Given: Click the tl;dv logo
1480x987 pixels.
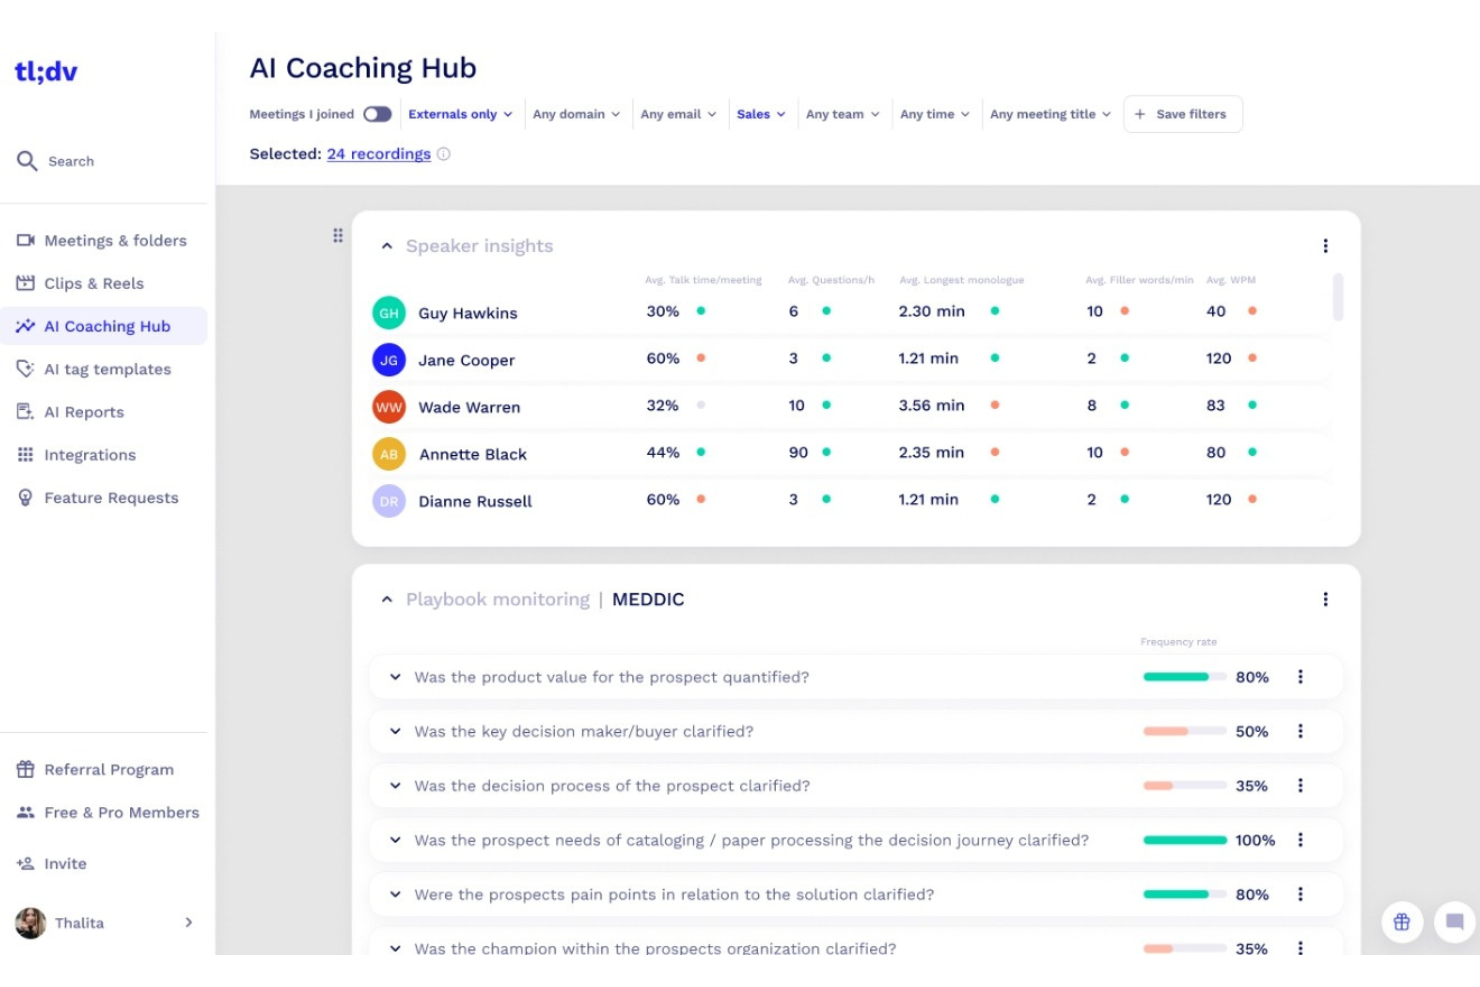Looking at the screenshot, I should pyautogui.click(x=46, y=72).
